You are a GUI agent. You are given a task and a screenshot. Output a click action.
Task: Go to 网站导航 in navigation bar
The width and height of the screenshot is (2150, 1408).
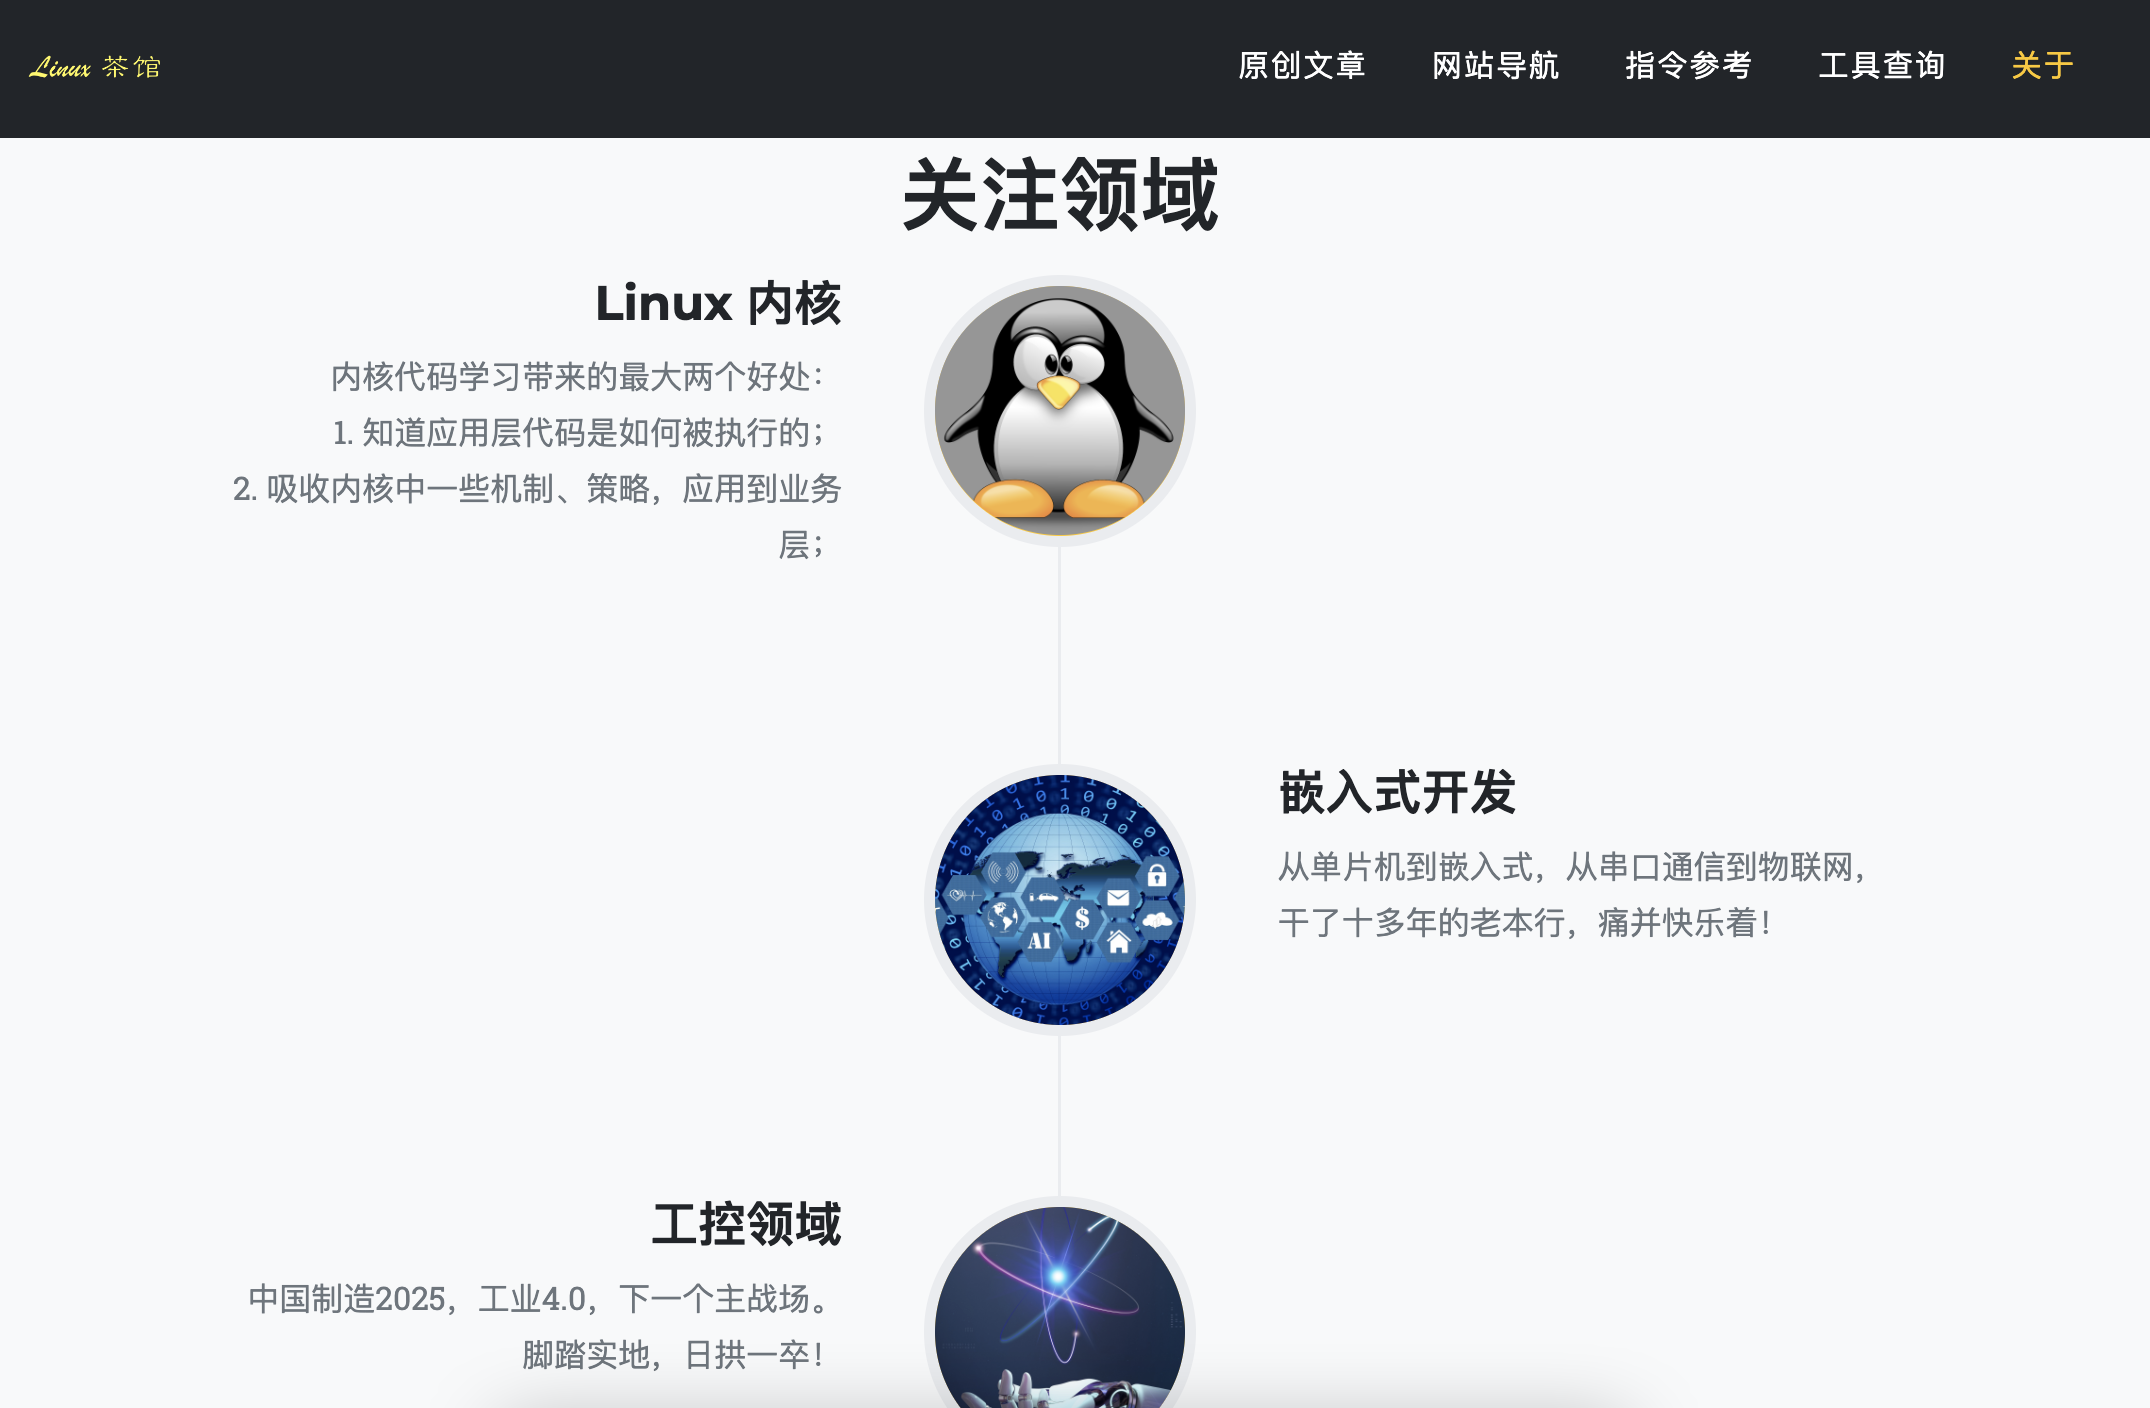1495,66
